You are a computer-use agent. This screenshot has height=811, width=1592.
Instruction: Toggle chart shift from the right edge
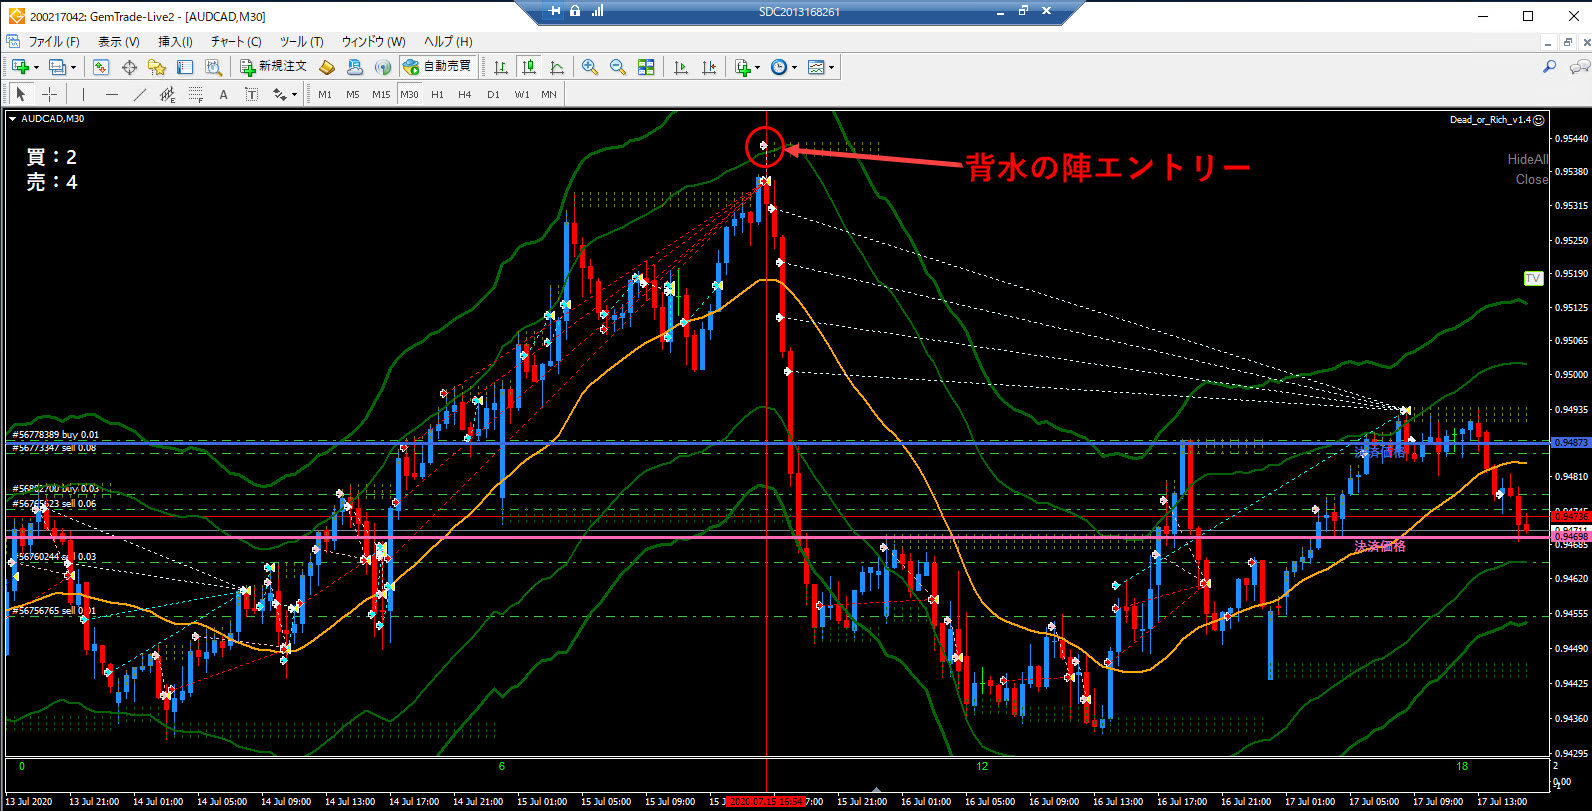click(x=709, y=67)
